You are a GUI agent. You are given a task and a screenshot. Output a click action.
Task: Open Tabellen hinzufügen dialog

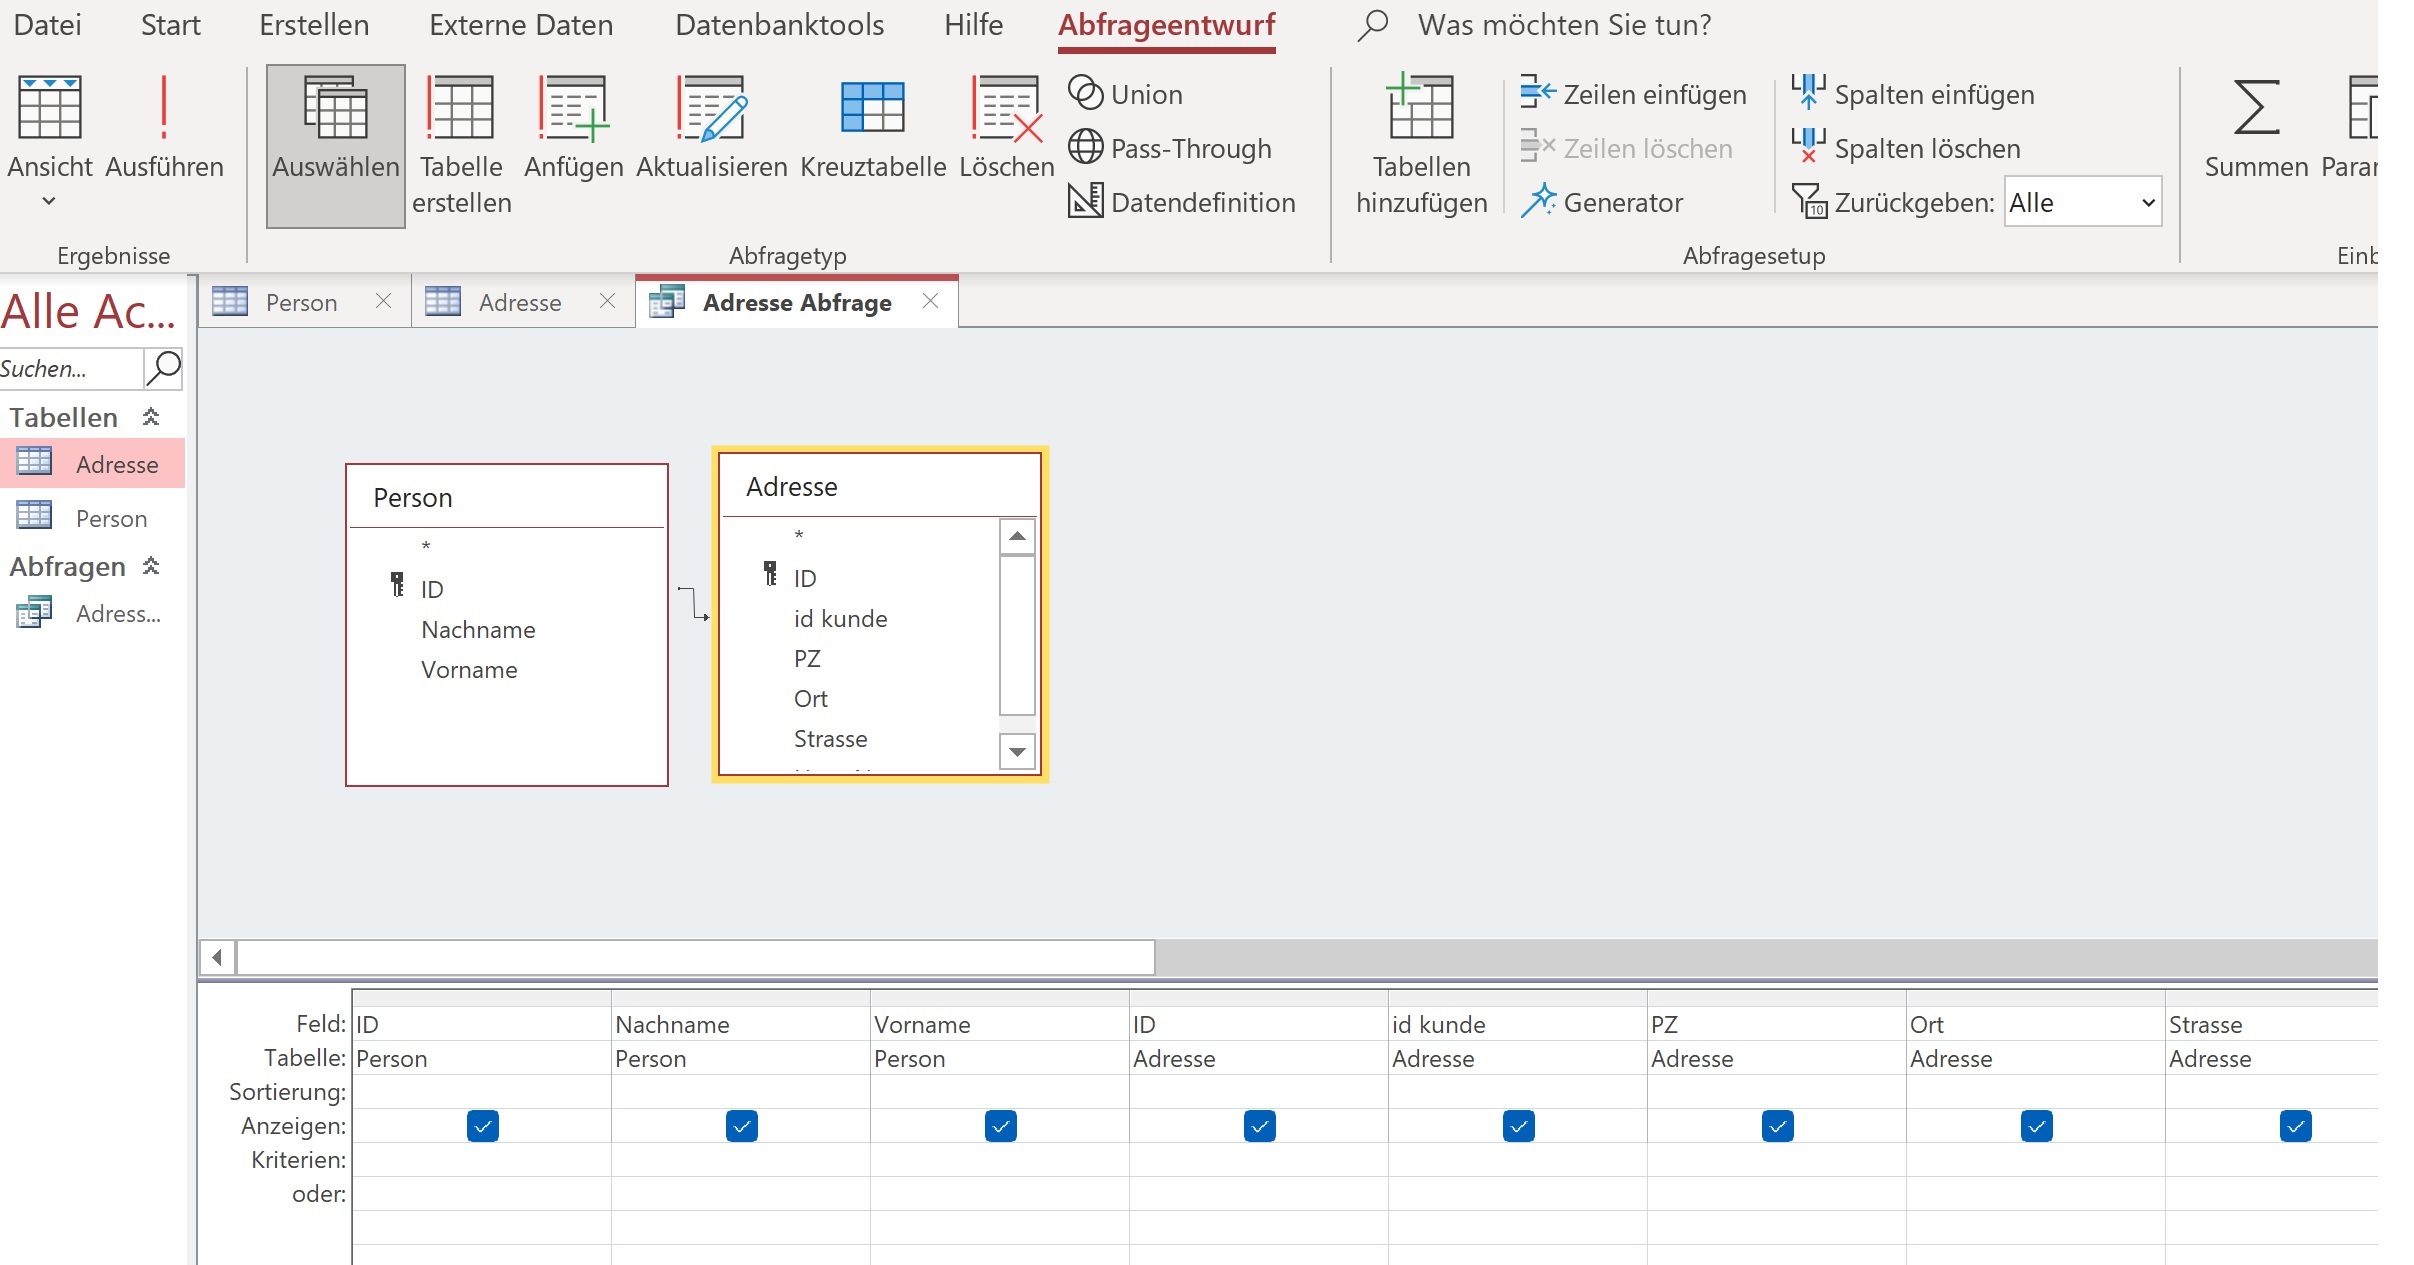click(x=1421, y=110)
